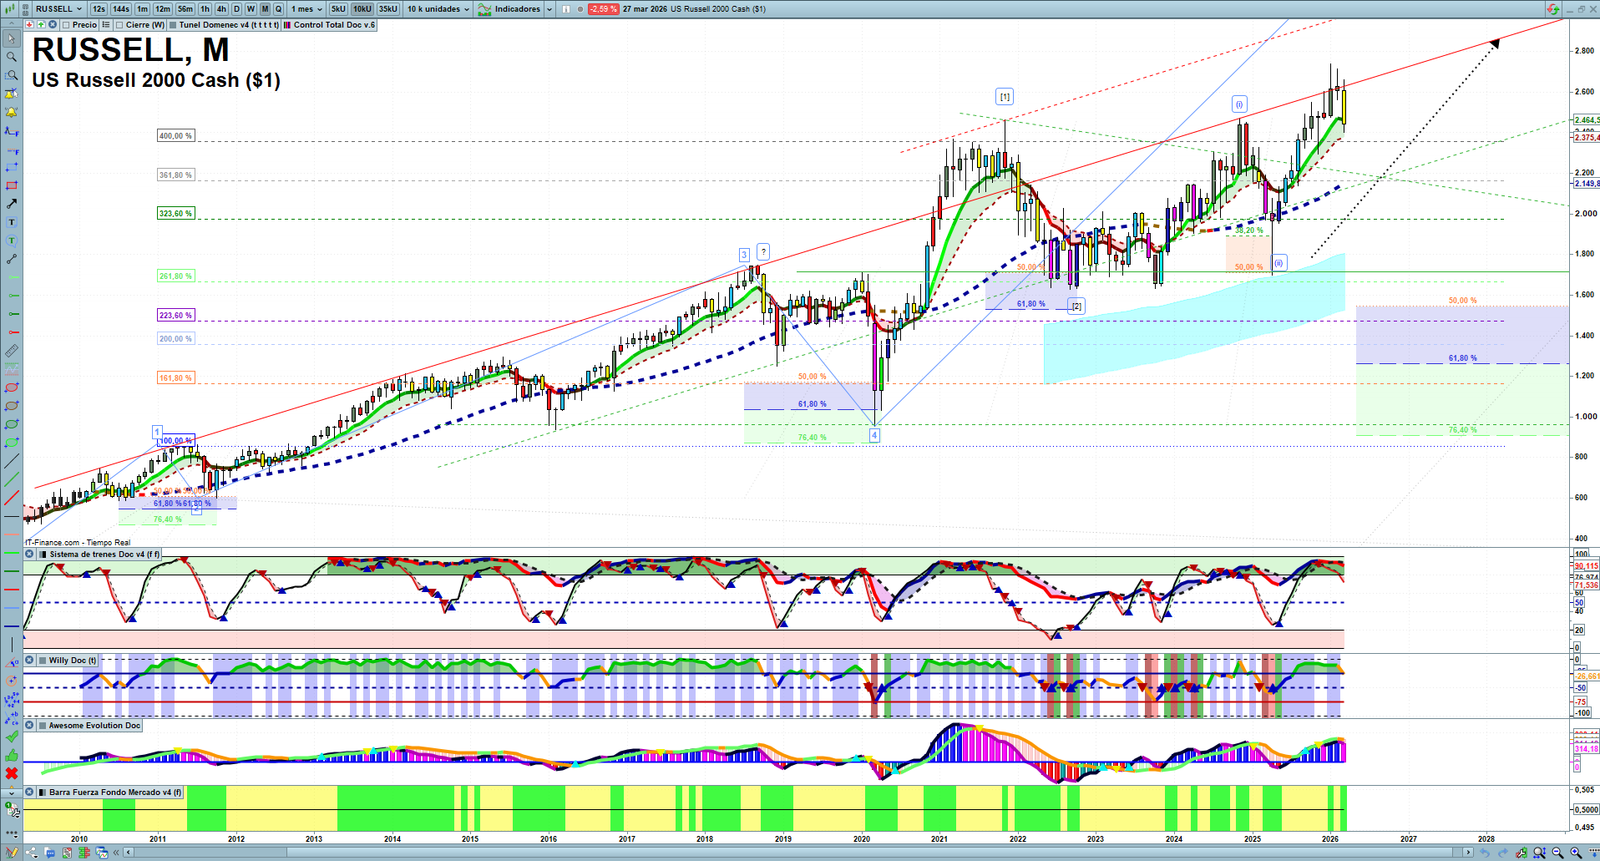The width and height of the screenshot is (1600, 861).
Task: Switch to the 1h timeframe
Action: (x=205, y=9)
